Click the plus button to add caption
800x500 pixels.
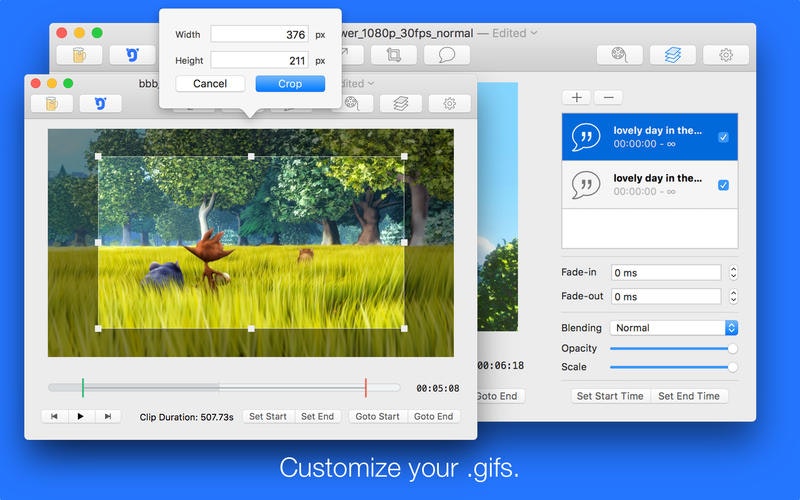point(577,97)
